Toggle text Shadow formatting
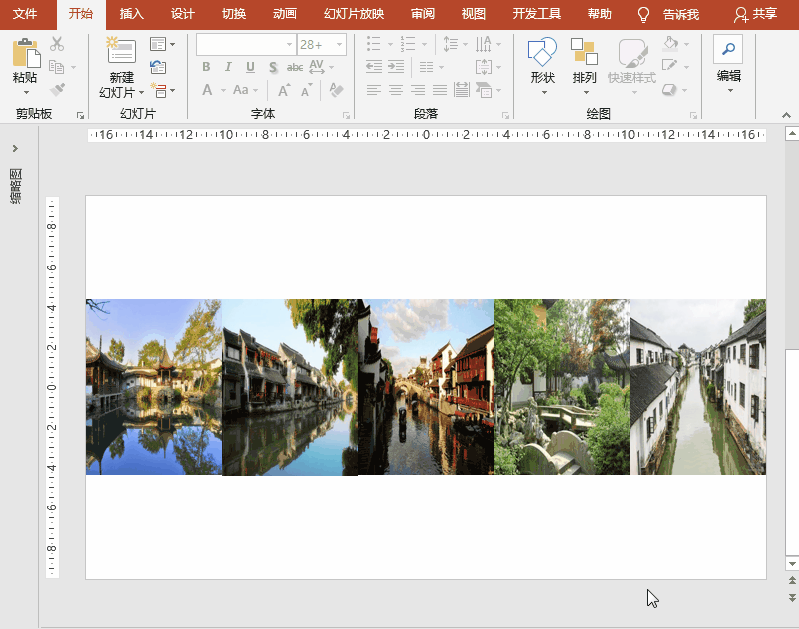This screenshot has height=629, width=799. pos(273,67)
